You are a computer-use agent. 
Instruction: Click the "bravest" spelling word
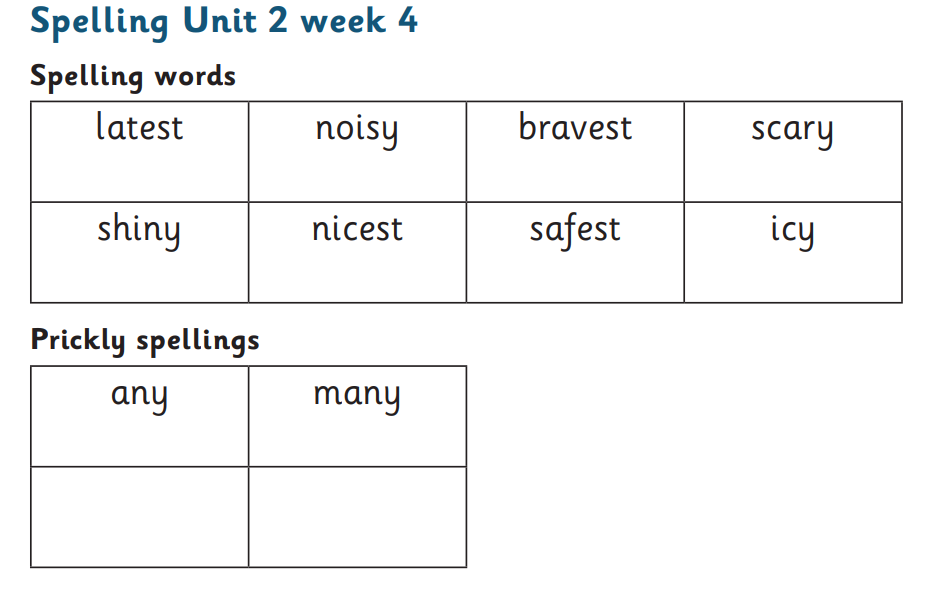click(575, 128)
